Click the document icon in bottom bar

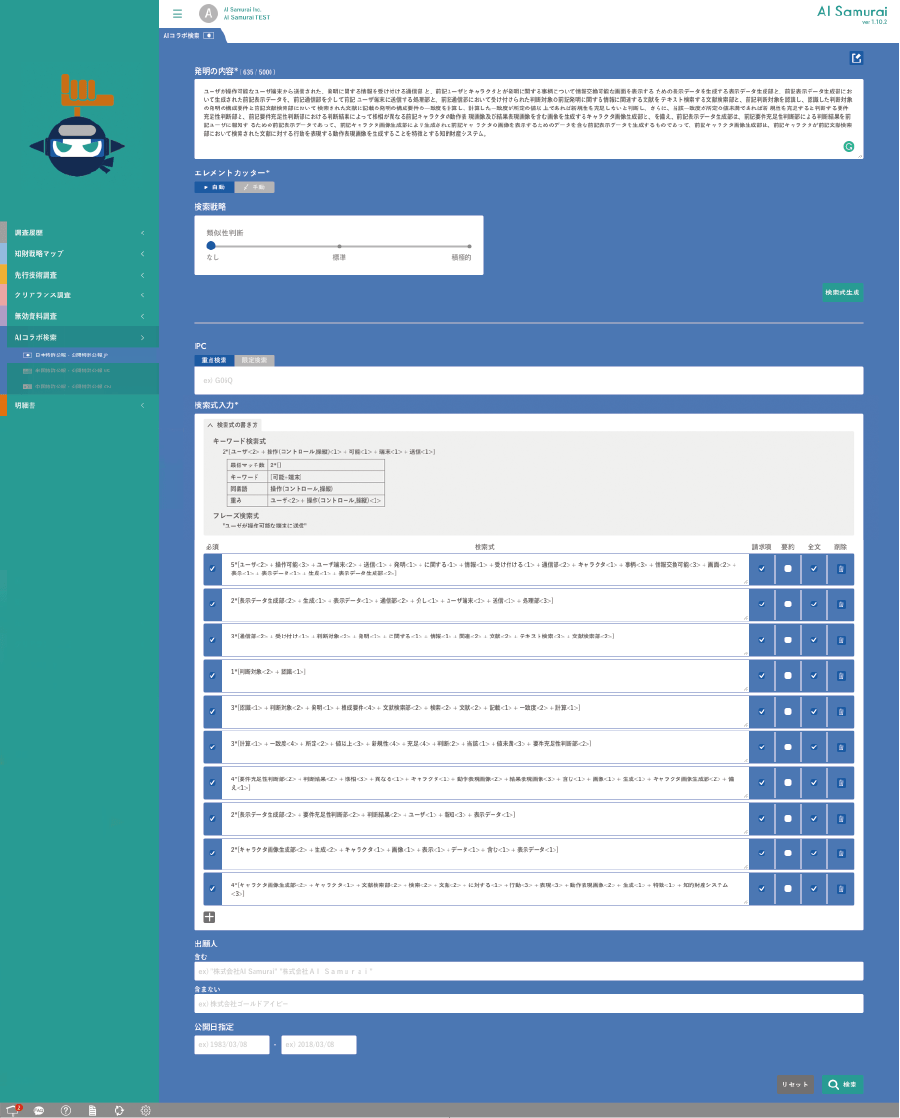pos(92,1110)
